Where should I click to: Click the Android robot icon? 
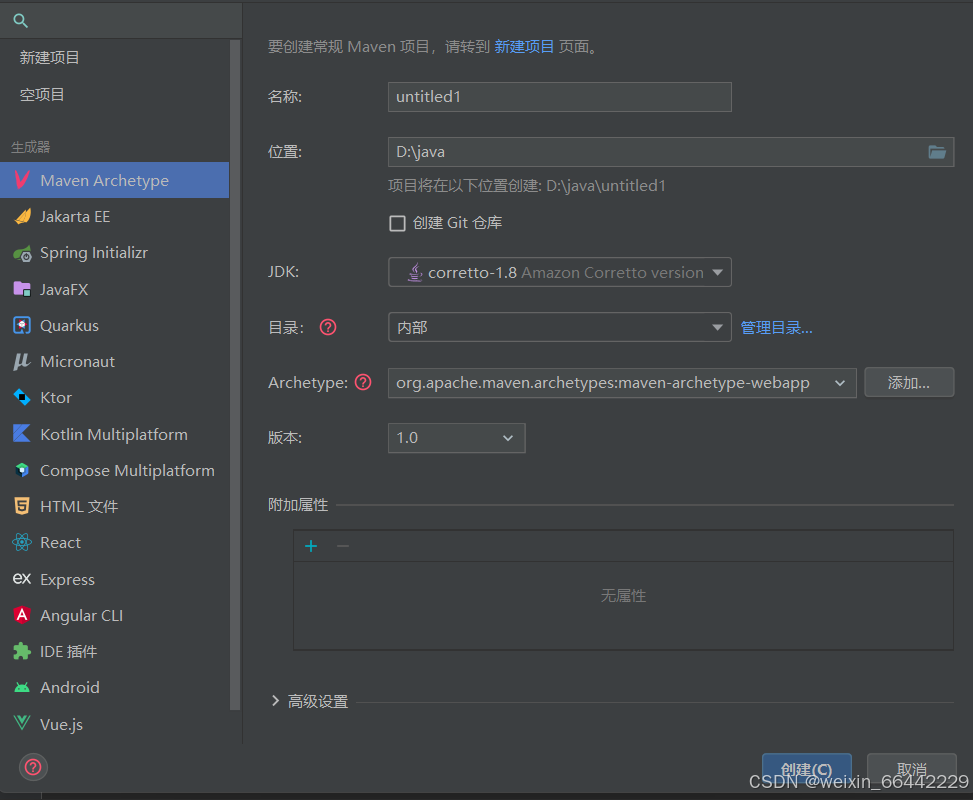(22, 687)
